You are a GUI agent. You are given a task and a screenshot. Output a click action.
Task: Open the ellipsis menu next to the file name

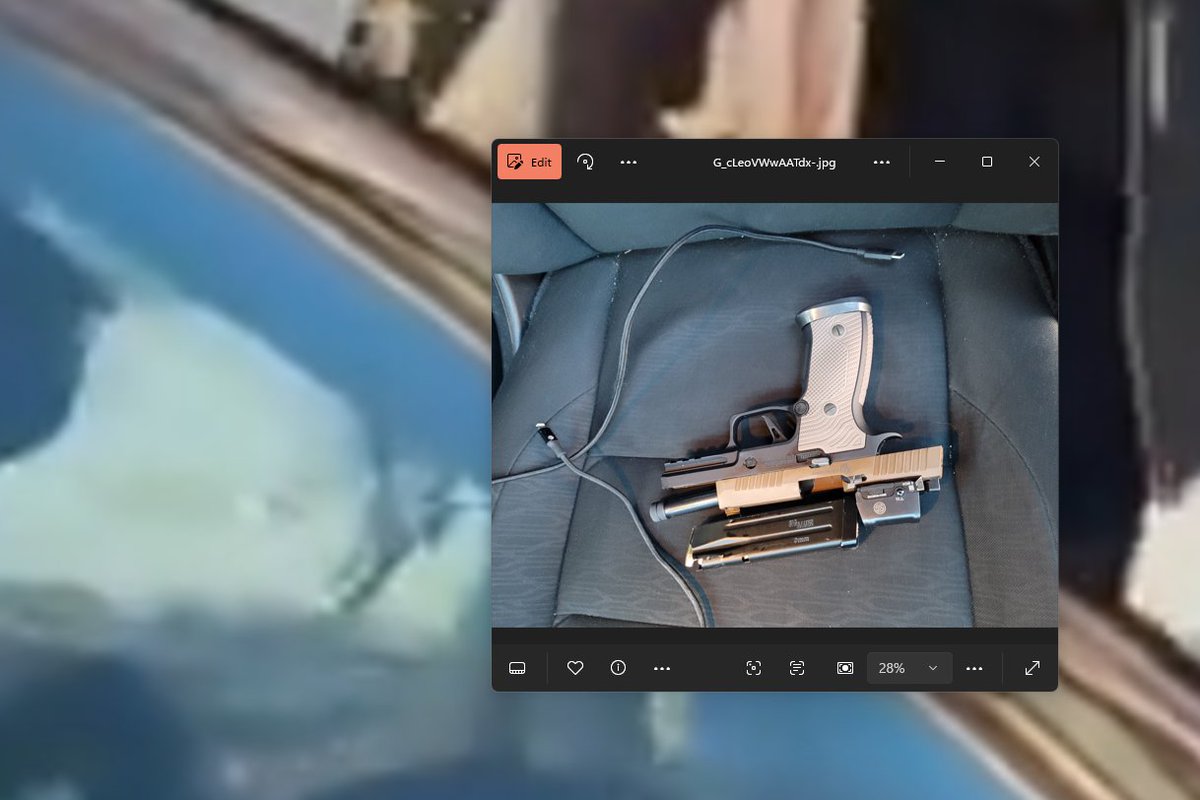(881, 162)
